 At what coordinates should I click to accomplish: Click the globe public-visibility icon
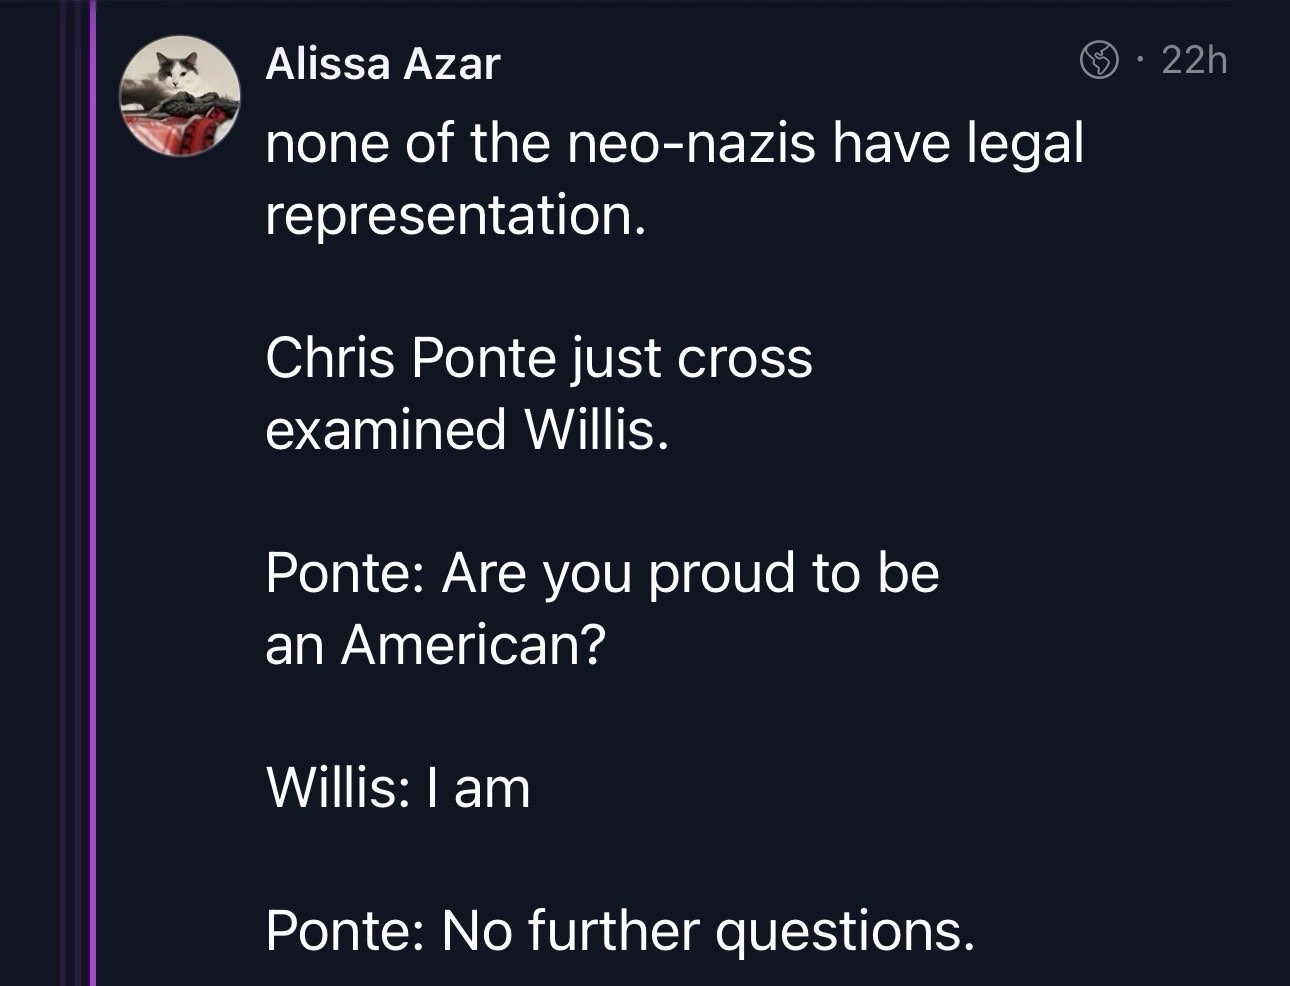pyautogui.click(x=1099, y=63)
